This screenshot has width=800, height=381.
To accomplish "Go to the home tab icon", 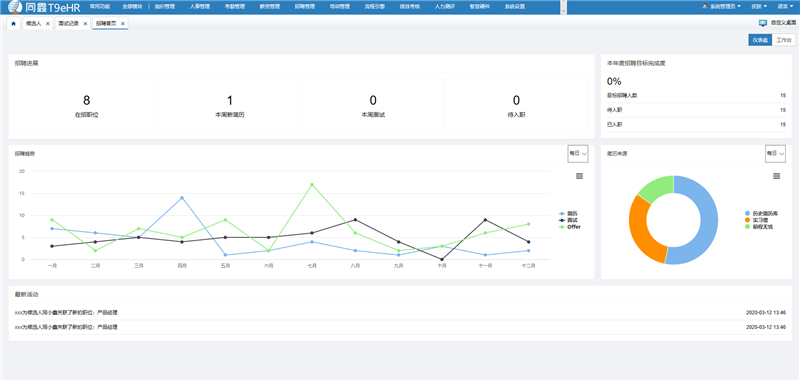I will pos(13,23).
